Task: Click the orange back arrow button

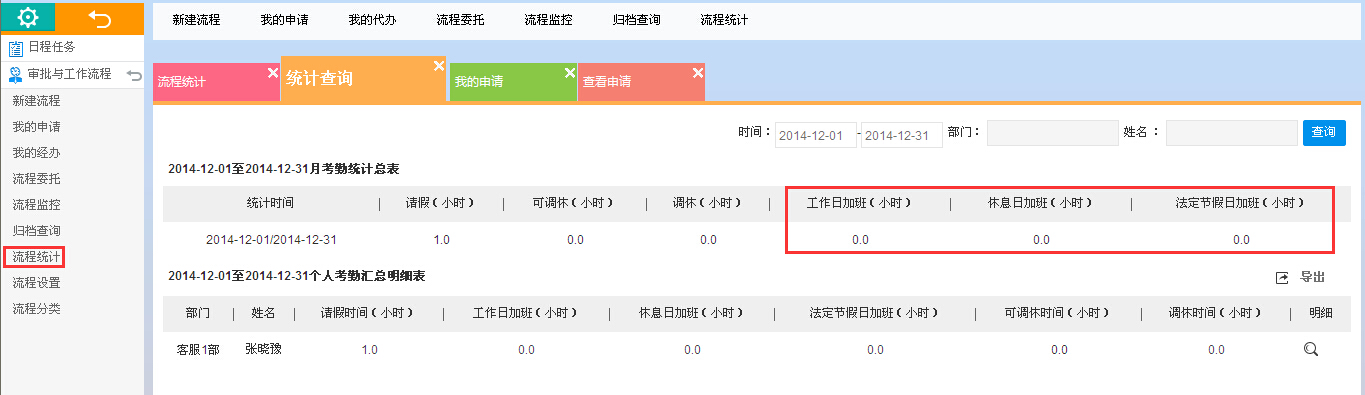Action: click(100, 17)
